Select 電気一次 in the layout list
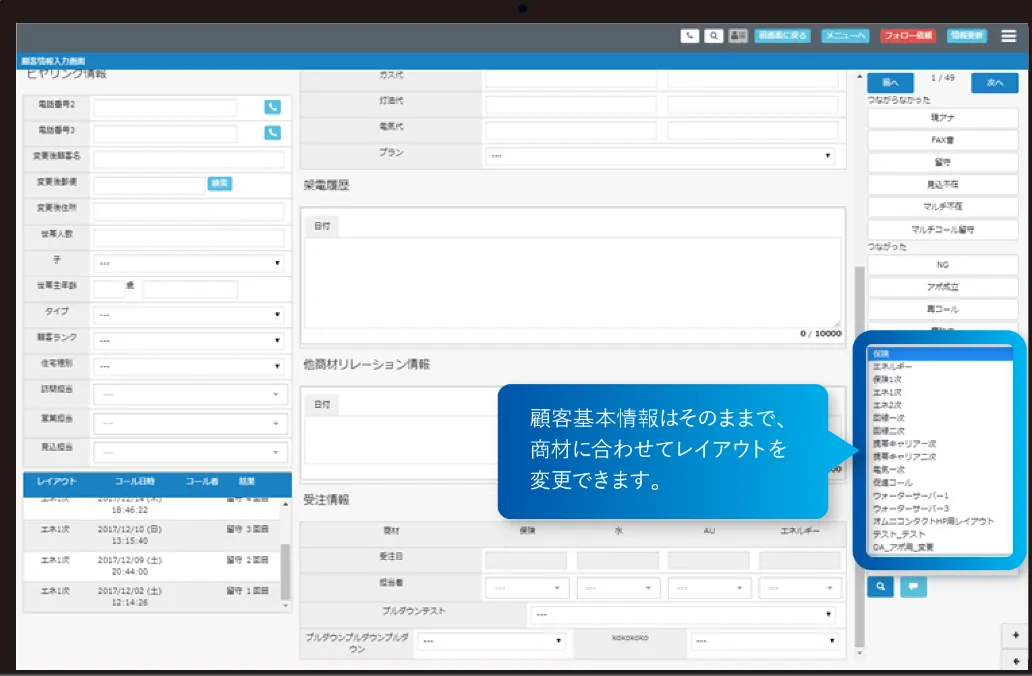Image resolution: width=1032 pixels, height=676 pixels. pyautogui.click(x=939, y=470)
